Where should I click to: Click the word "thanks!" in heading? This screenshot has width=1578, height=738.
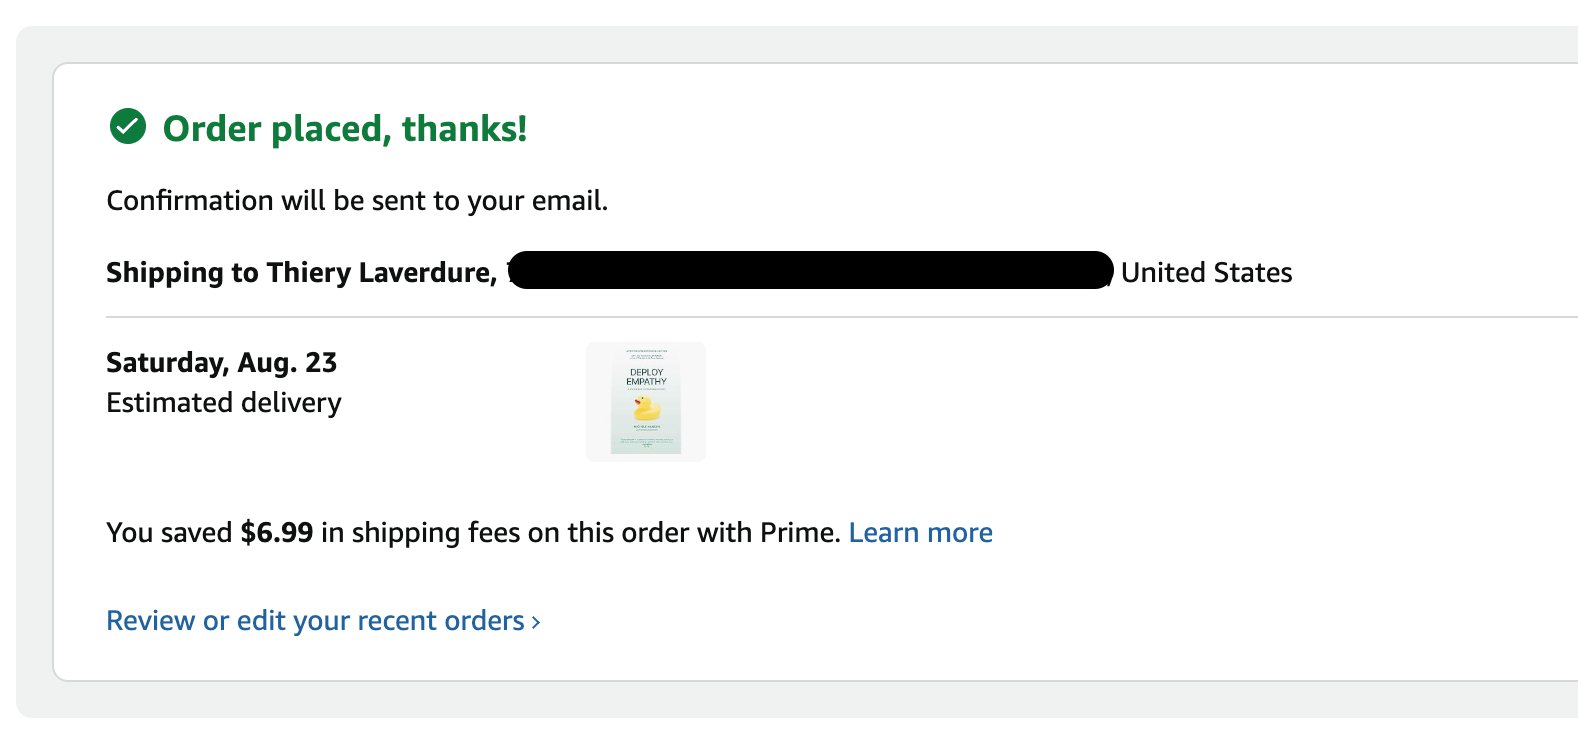coord(464,129)
